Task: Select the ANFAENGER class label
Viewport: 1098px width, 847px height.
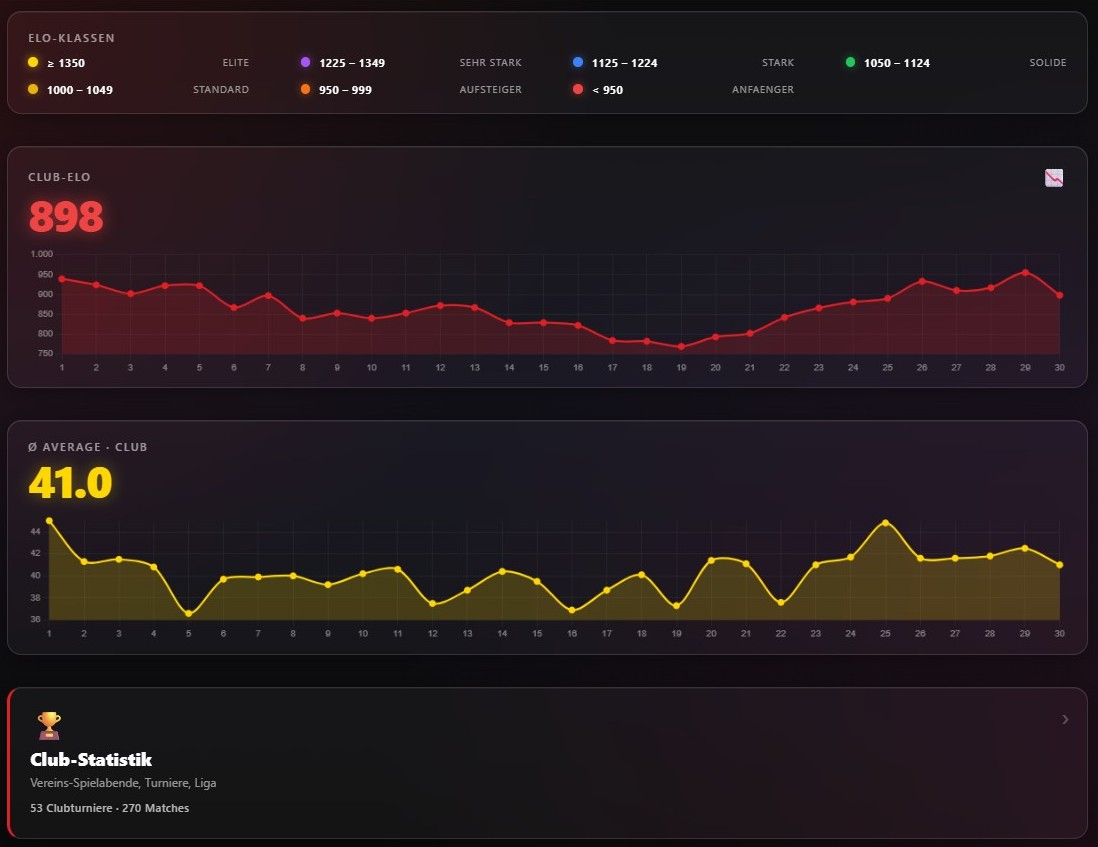Action: (763, 90)
